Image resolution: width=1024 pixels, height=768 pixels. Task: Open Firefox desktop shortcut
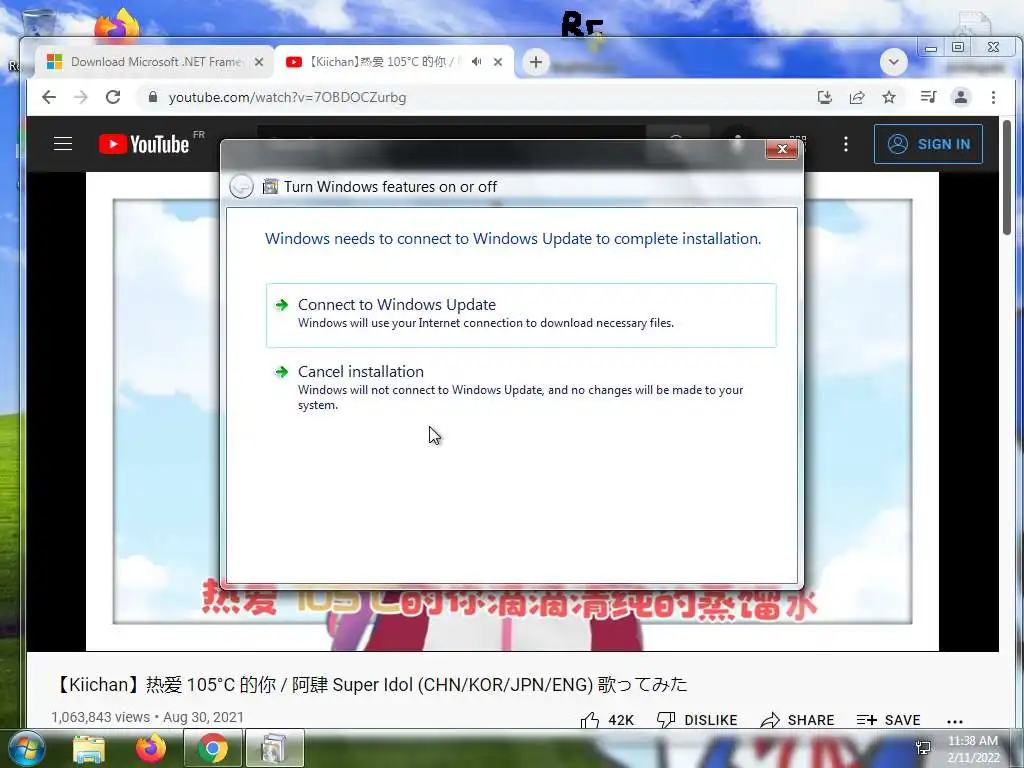[117, 27]
